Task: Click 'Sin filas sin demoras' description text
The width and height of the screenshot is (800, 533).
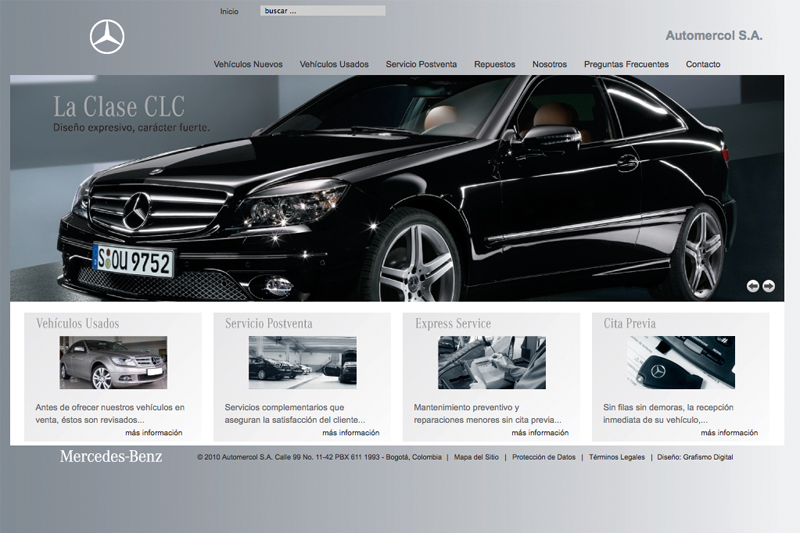Action: click(x=668, y=414)
